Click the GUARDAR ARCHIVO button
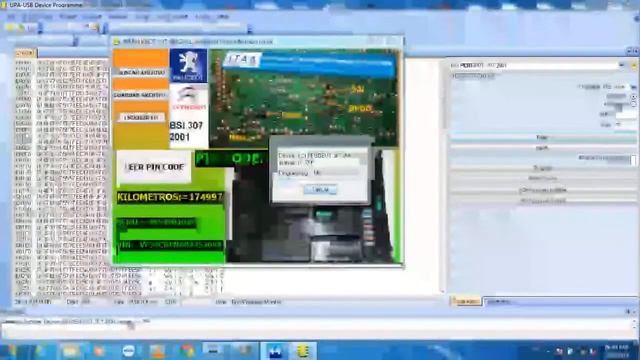The width and height of the screenshot is (640, 360). pos(140,95)
